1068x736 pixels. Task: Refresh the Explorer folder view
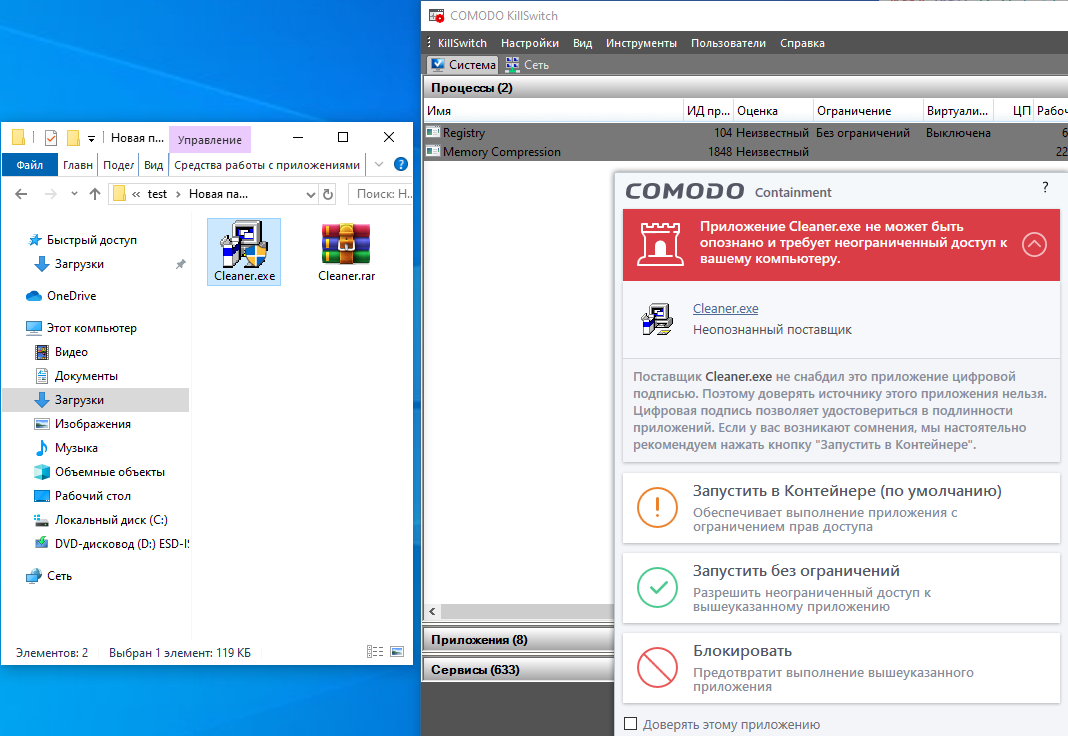coord(328,194)
